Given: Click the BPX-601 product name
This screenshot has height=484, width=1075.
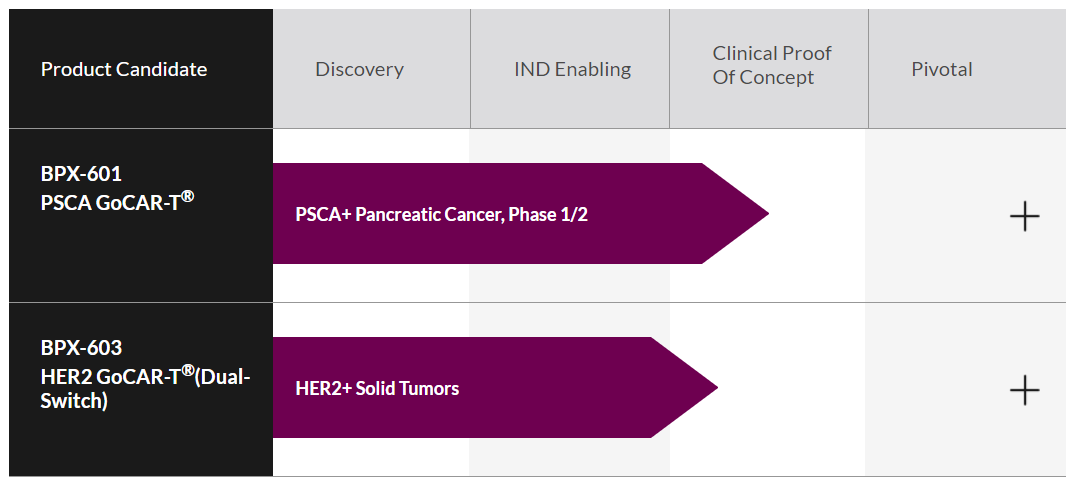Looking at the screenshot, I should pos(81,174).
